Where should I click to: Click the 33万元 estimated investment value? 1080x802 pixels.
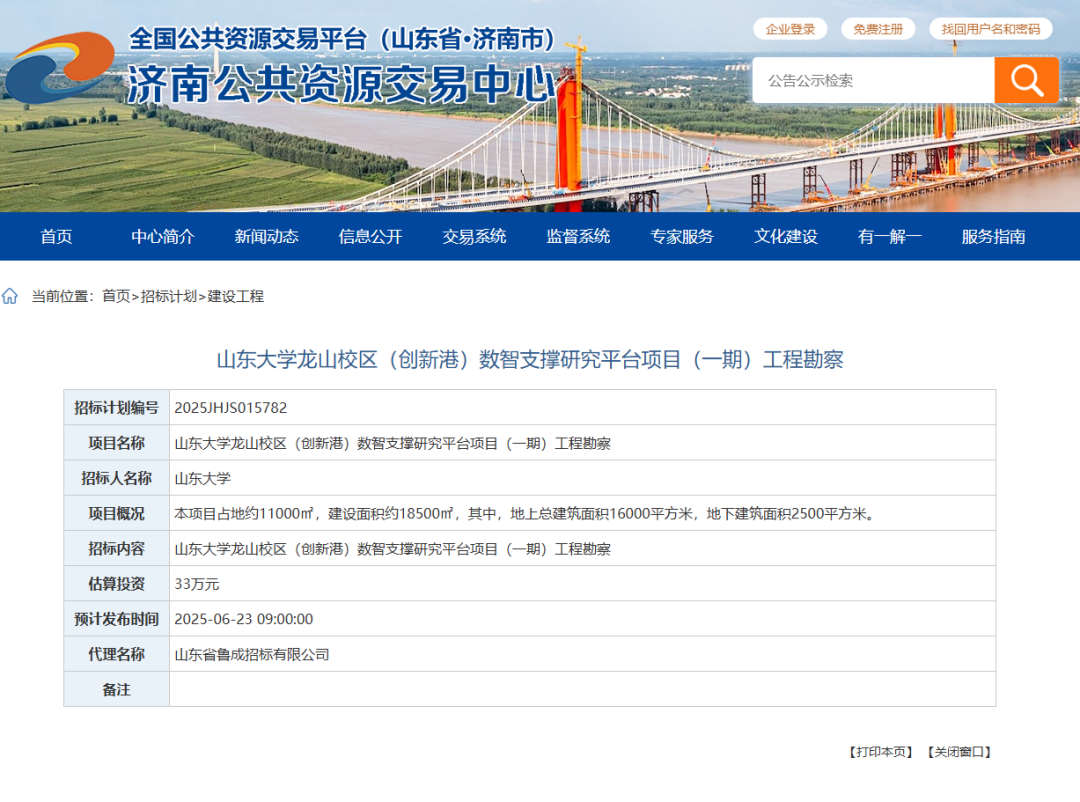click(197, 584)
